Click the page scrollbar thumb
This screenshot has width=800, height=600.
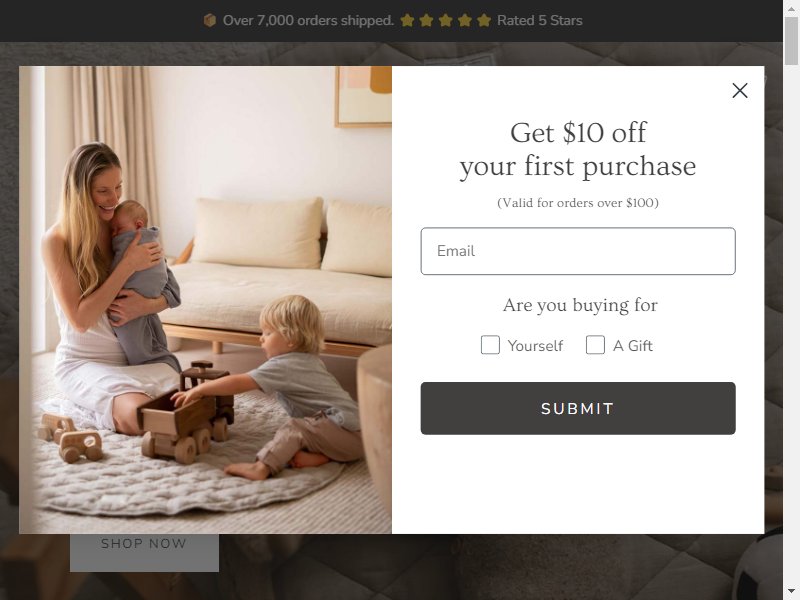[791, 41]
